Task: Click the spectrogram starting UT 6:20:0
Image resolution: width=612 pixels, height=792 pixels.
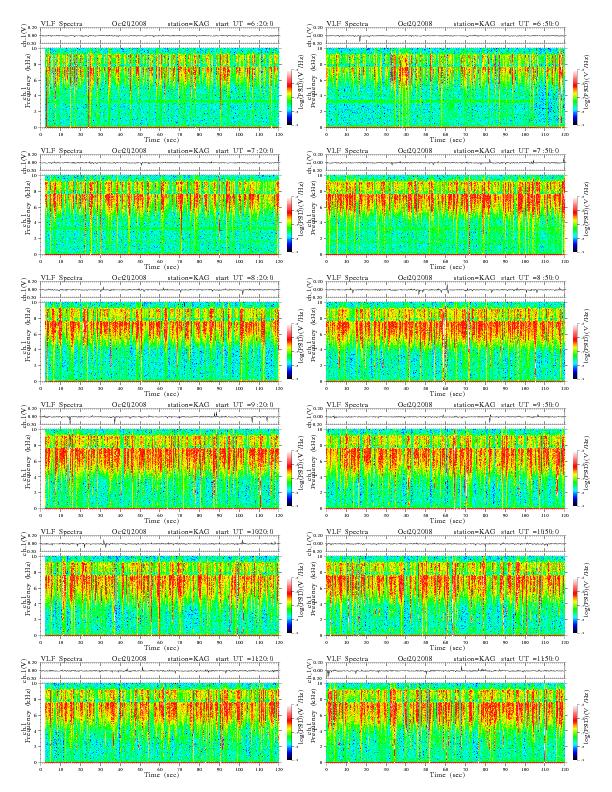Action: point(160,88)
